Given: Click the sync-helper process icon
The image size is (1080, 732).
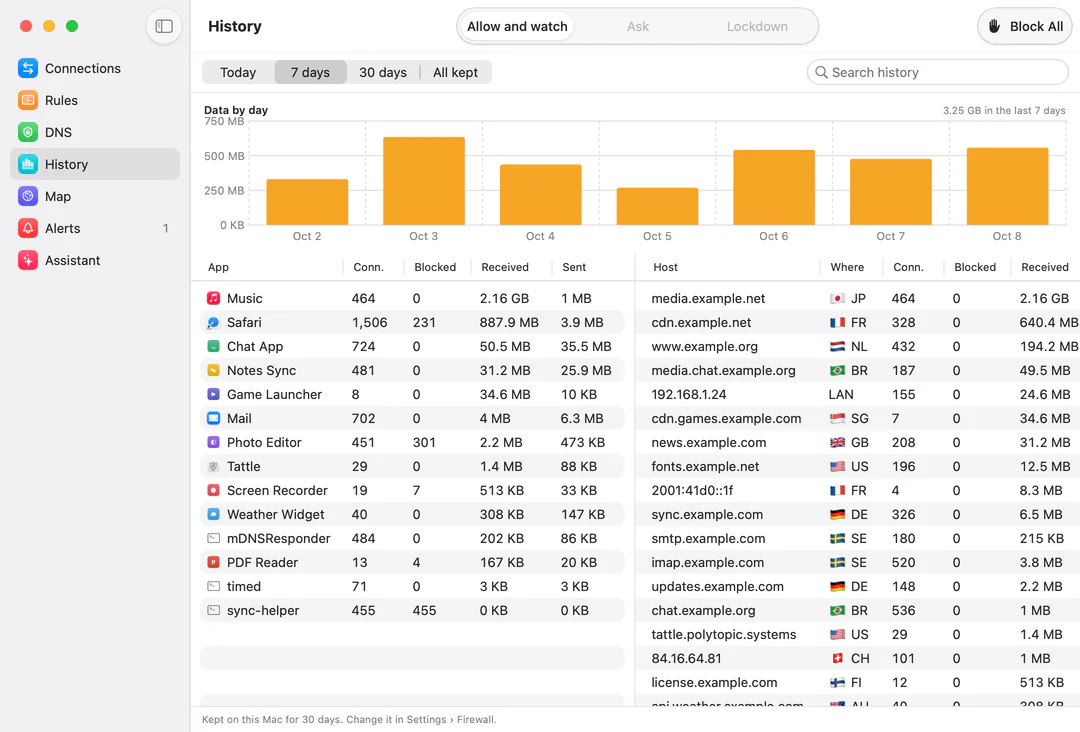Looking at the screenshot, I should [214, 610].
